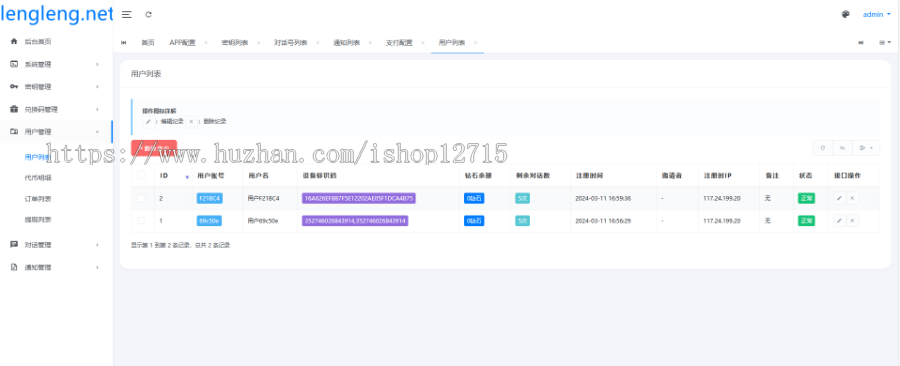
Task: Click the table refresh toolbar icon
Action: (x=823, y=148)
